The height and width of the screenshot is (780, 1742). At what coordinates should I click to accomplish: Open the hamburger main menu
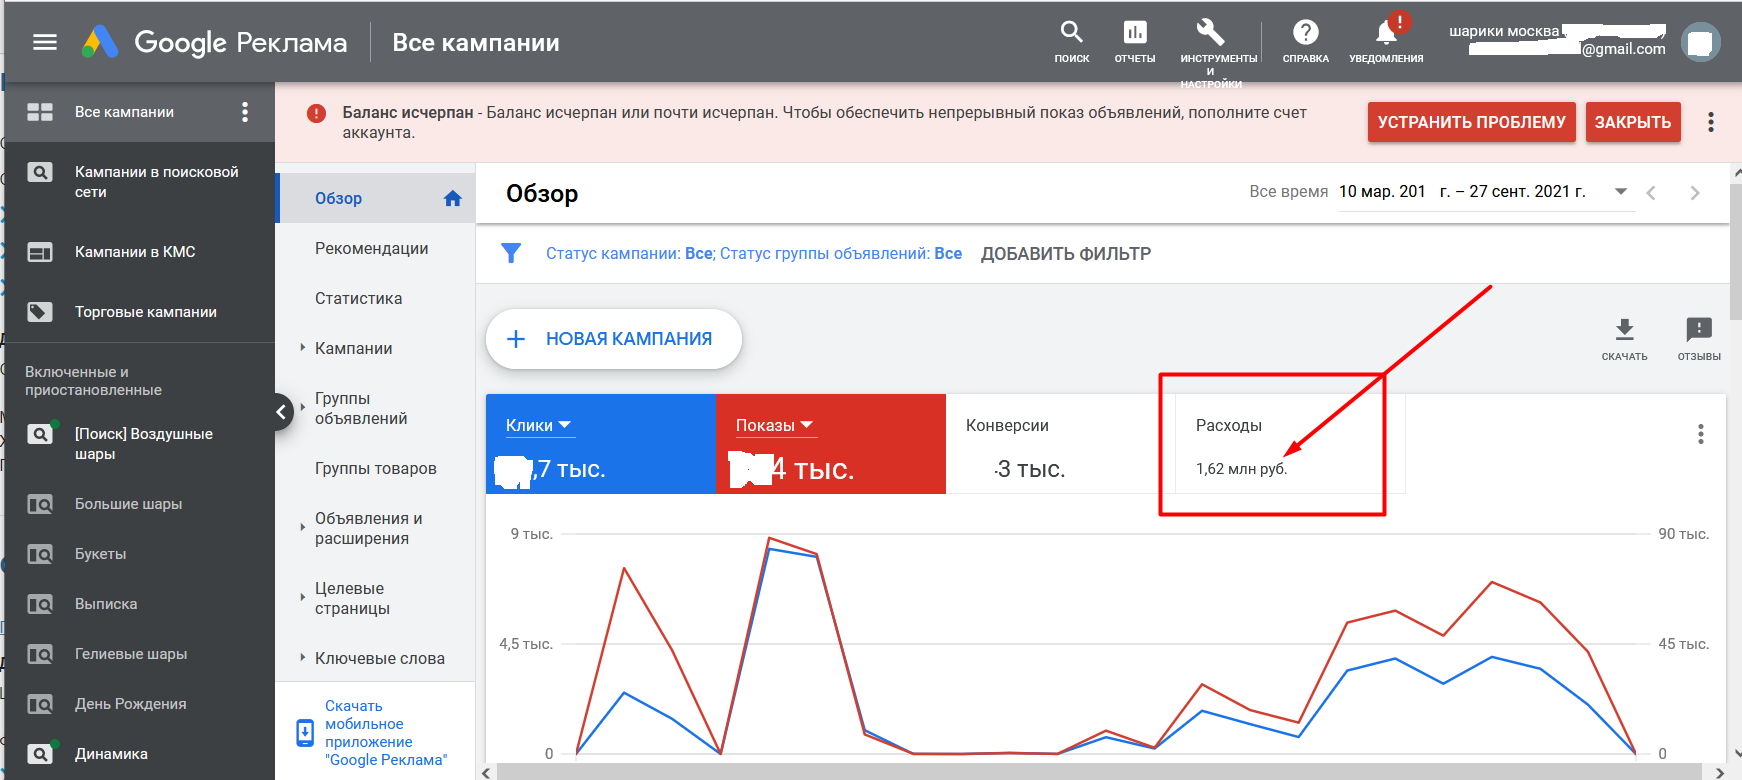point(45,42)
